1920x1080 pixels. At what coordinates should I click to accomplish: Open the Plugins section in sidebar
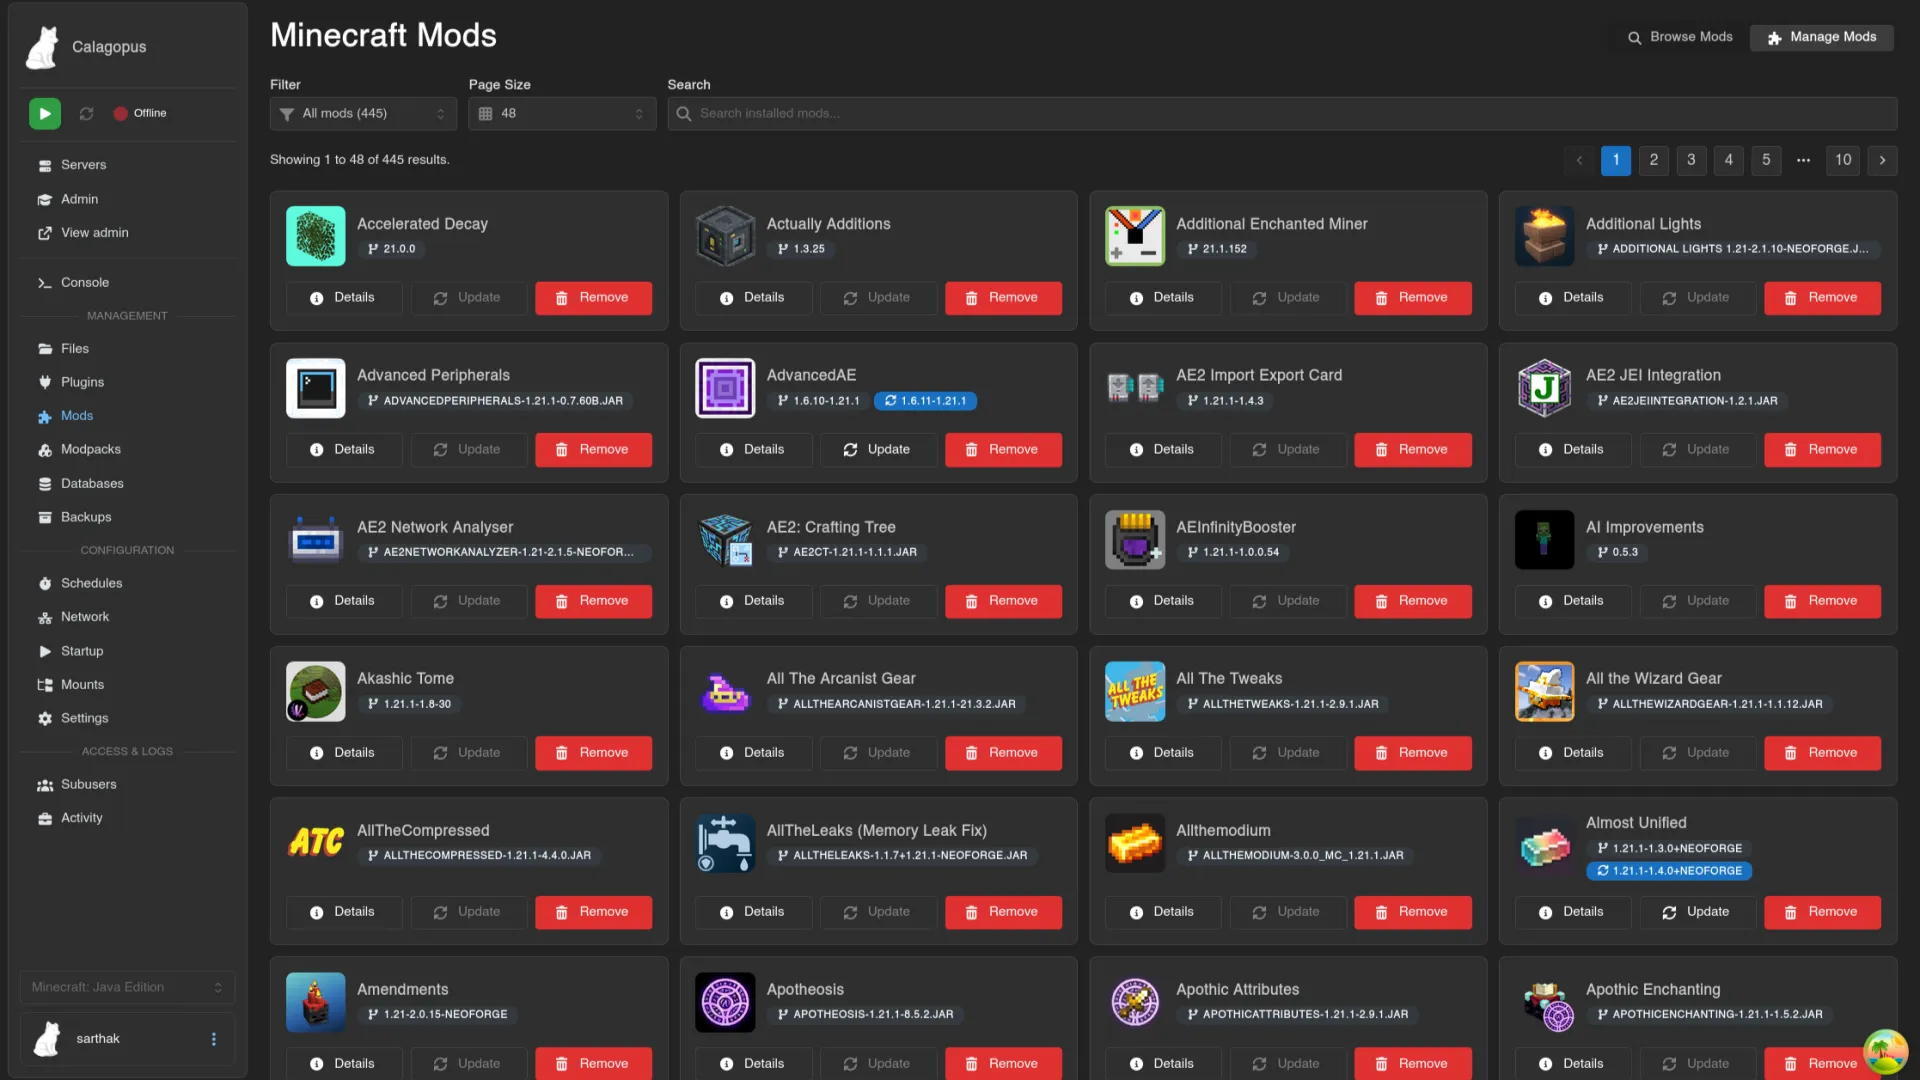click(82, 382)
